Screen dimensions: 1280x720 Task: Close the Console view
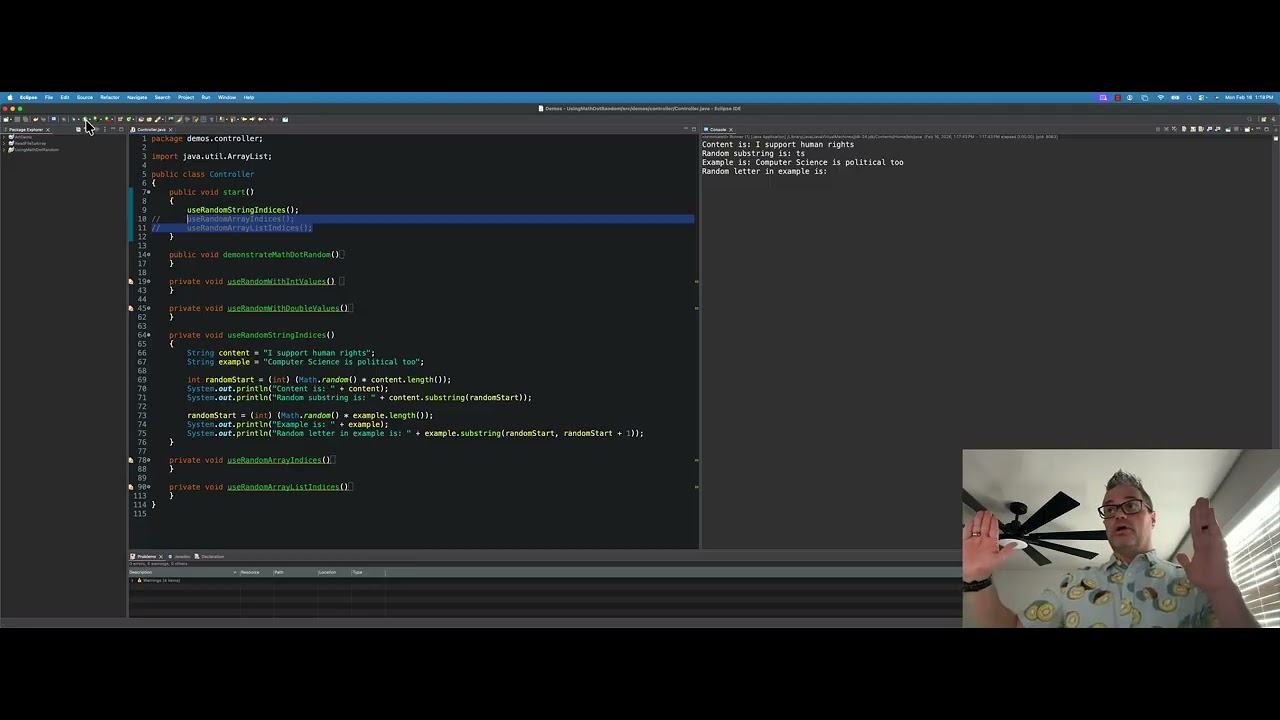click(731, 129)
